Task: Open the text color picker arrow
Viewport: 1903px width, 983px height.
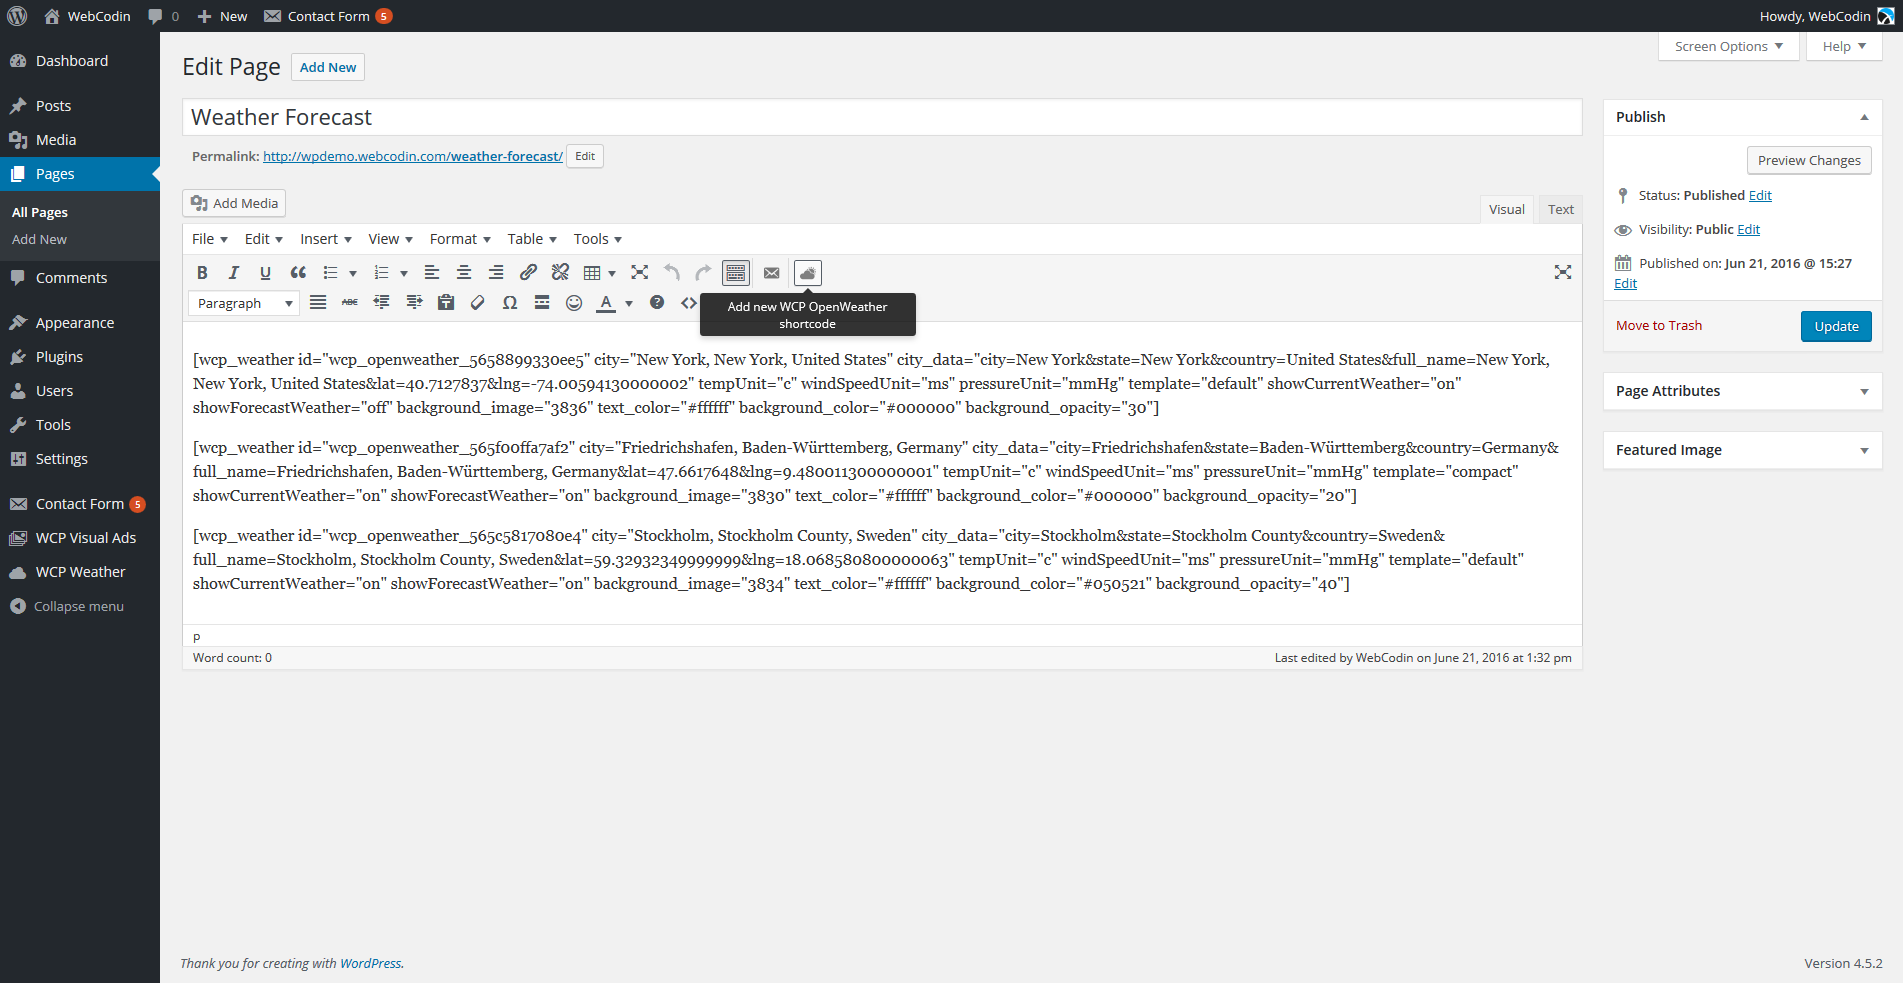Action: click(629, 303)
